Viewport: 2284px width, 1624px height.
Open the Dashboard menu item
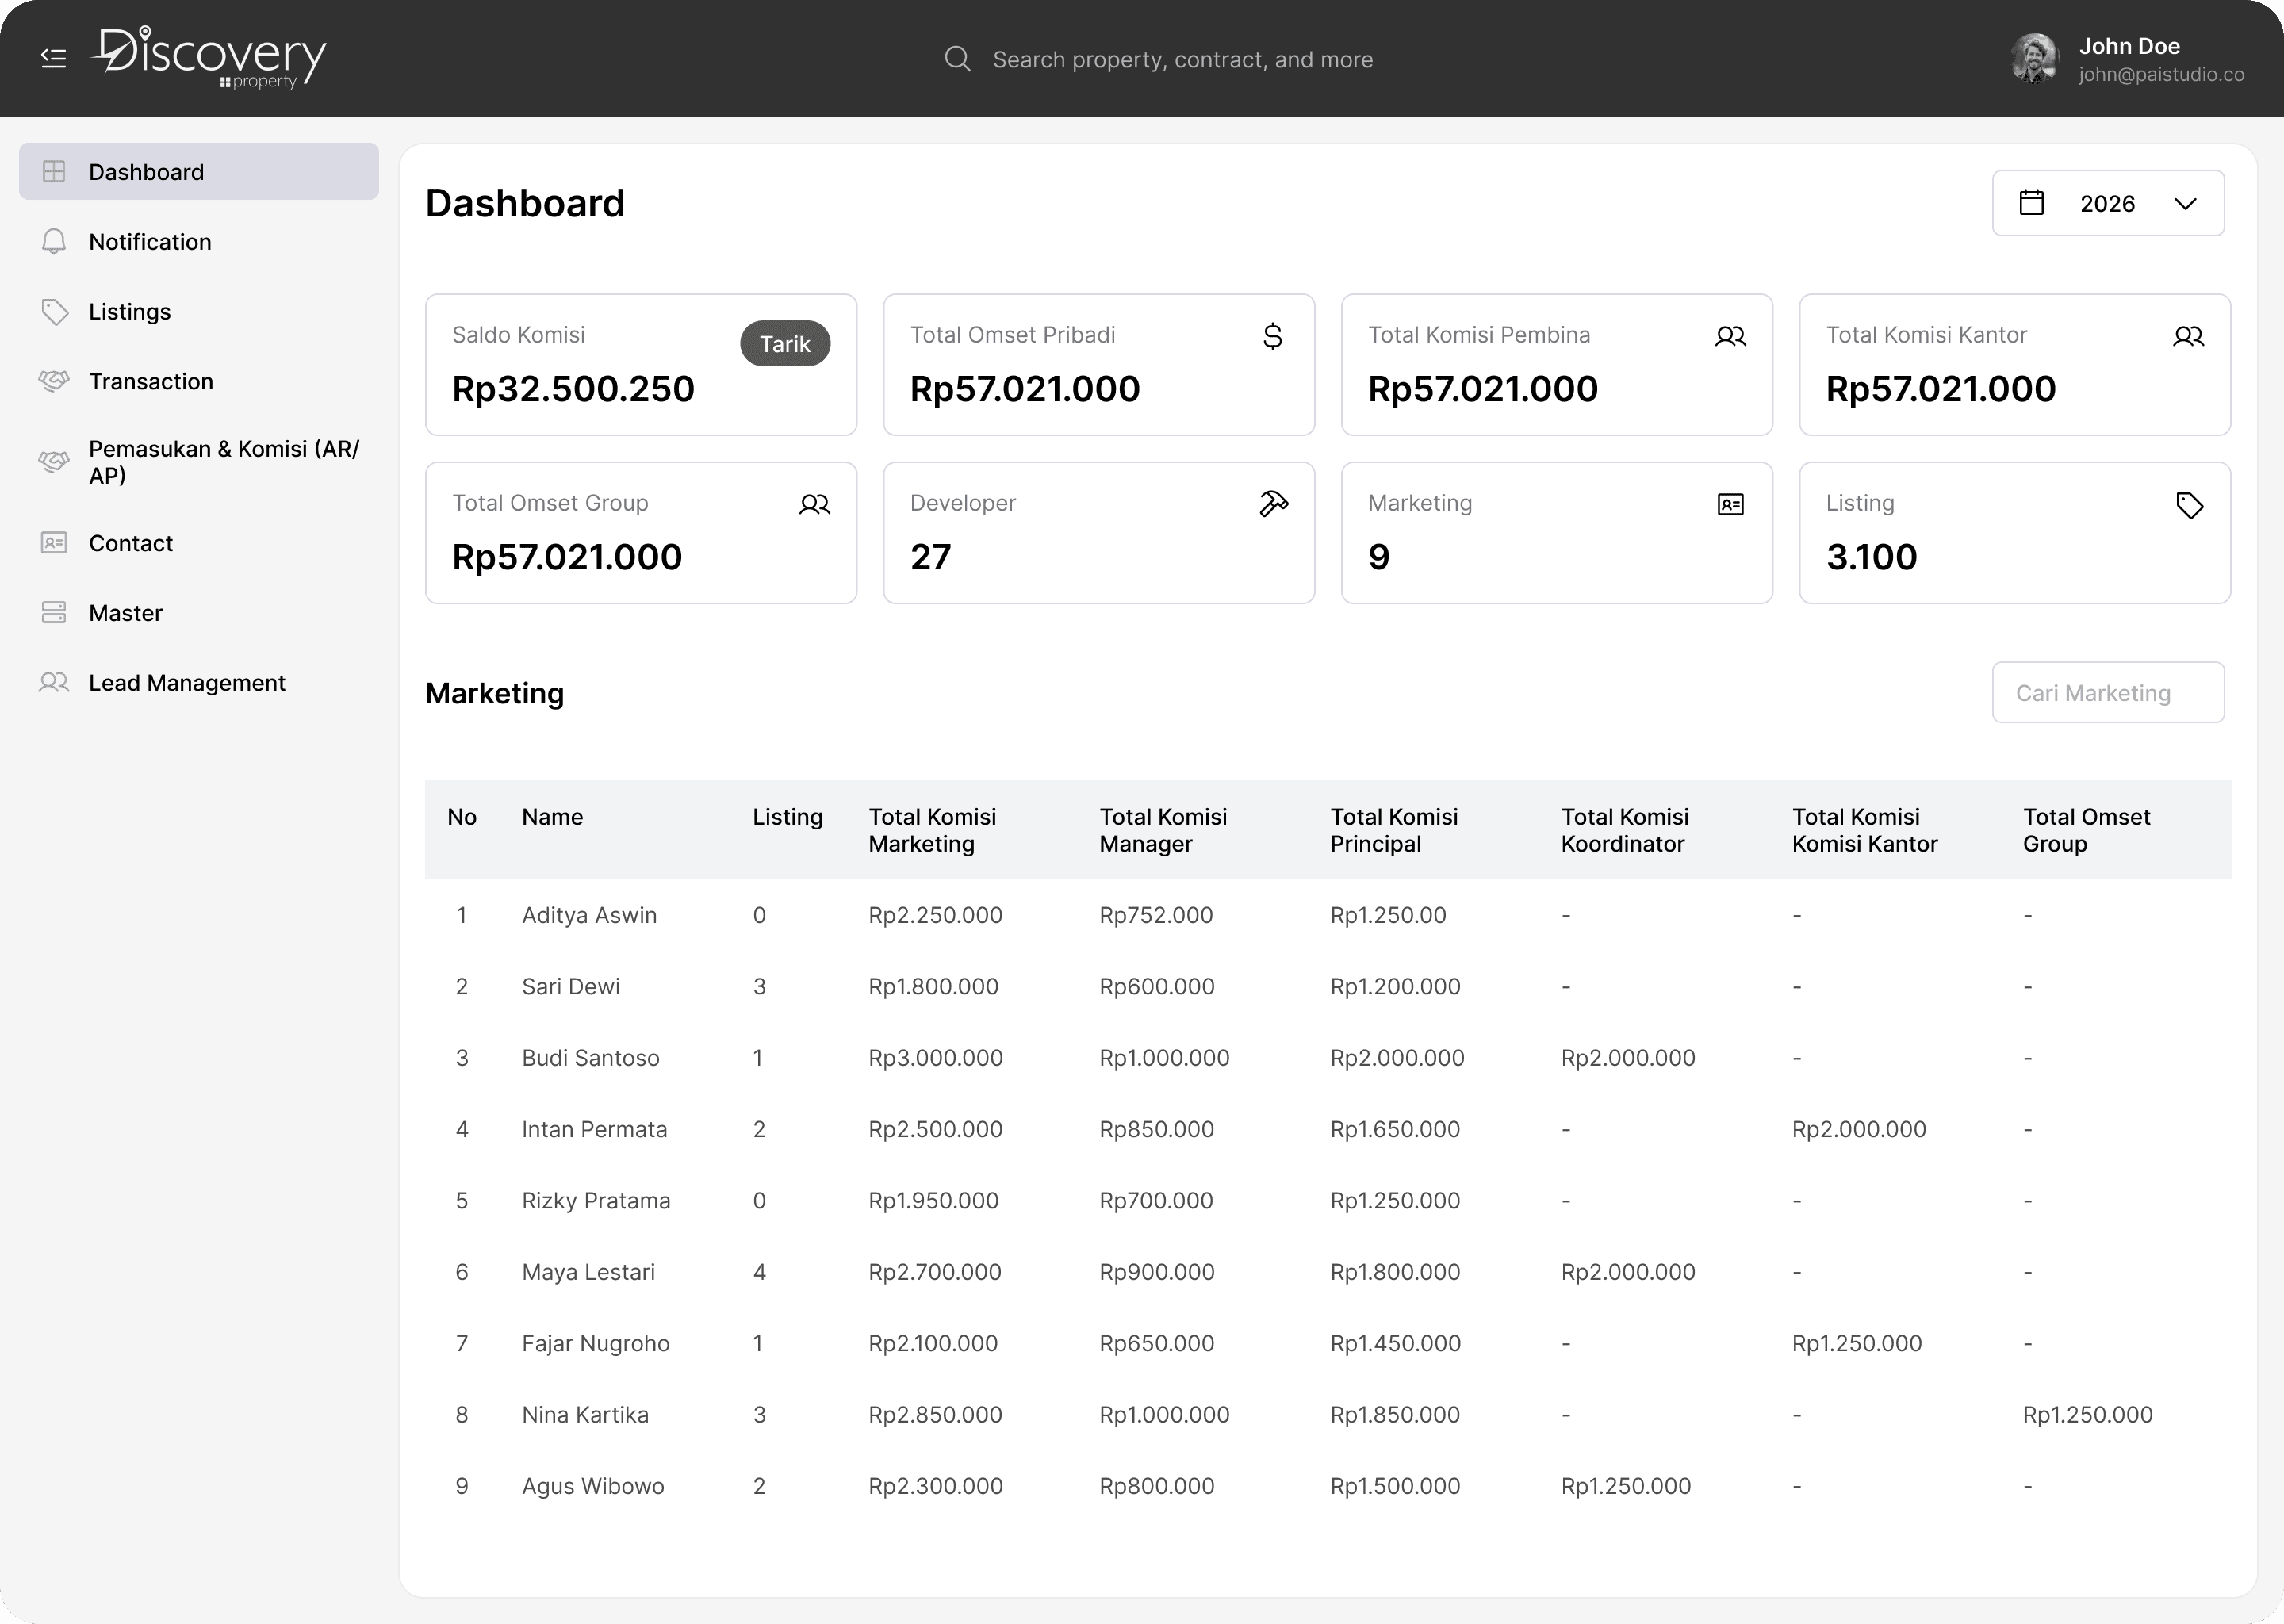tap(199, 172)
